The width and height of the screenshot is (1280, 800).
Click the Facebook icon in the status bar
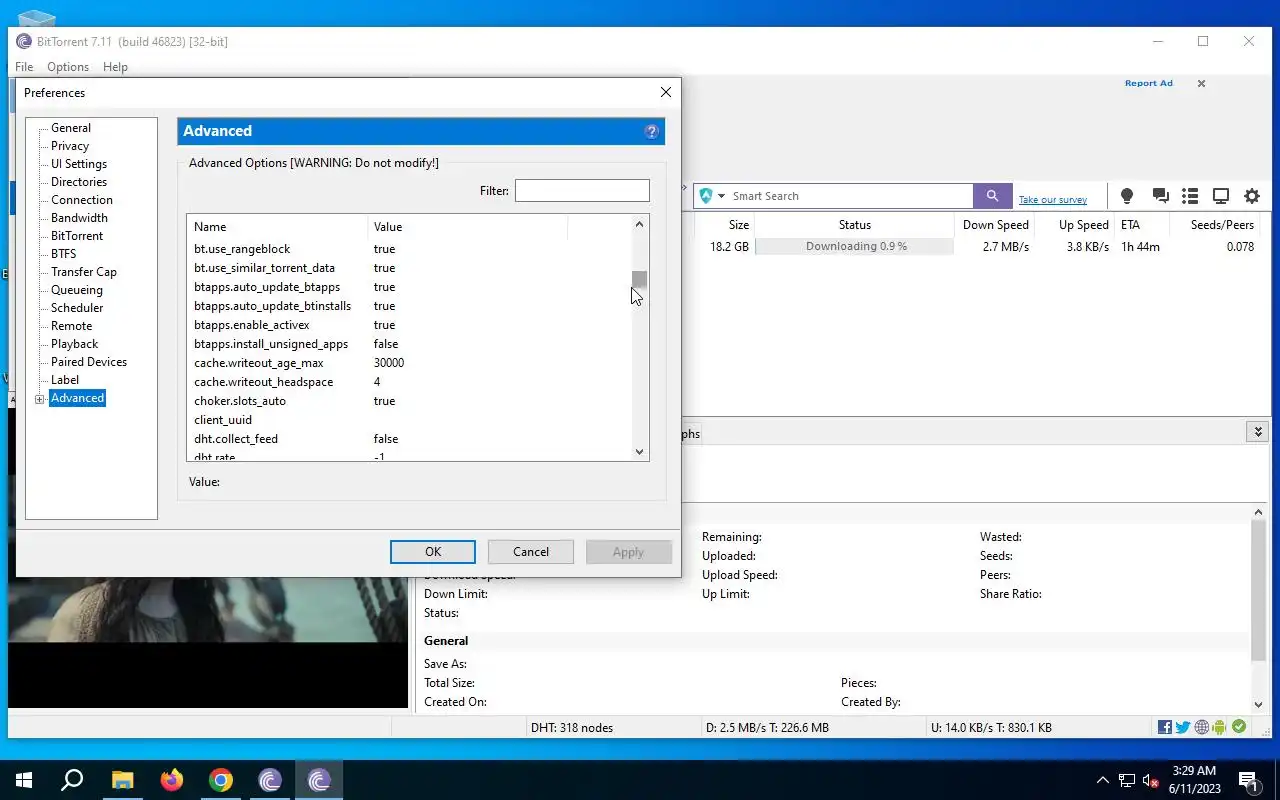pyautogui.click(x=1165, y=727)
